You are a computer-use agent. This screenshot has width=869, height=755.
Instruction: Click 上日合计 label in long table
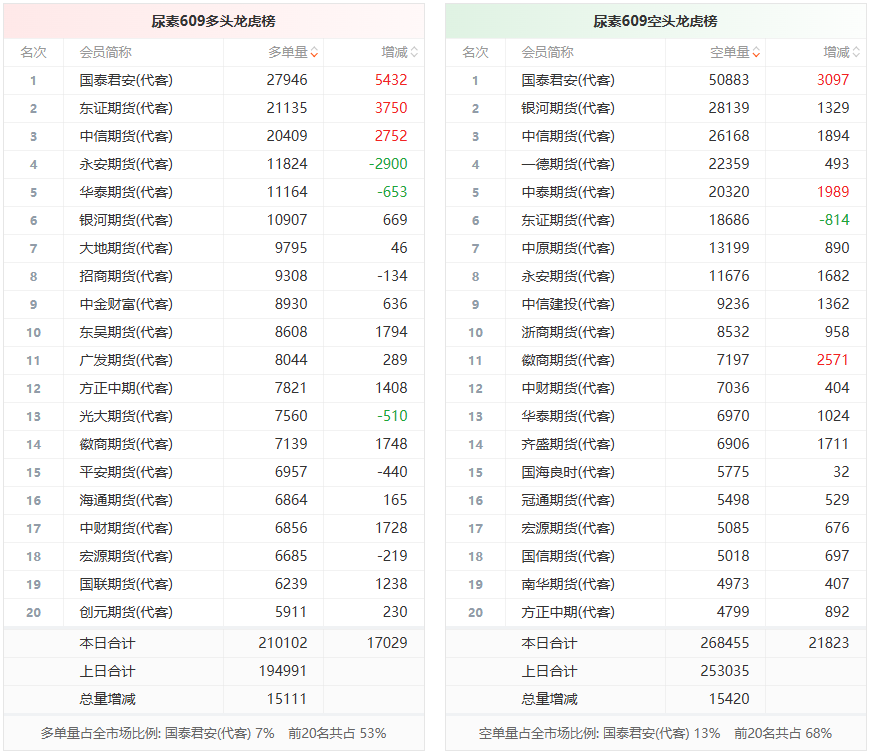click(108, 672)
